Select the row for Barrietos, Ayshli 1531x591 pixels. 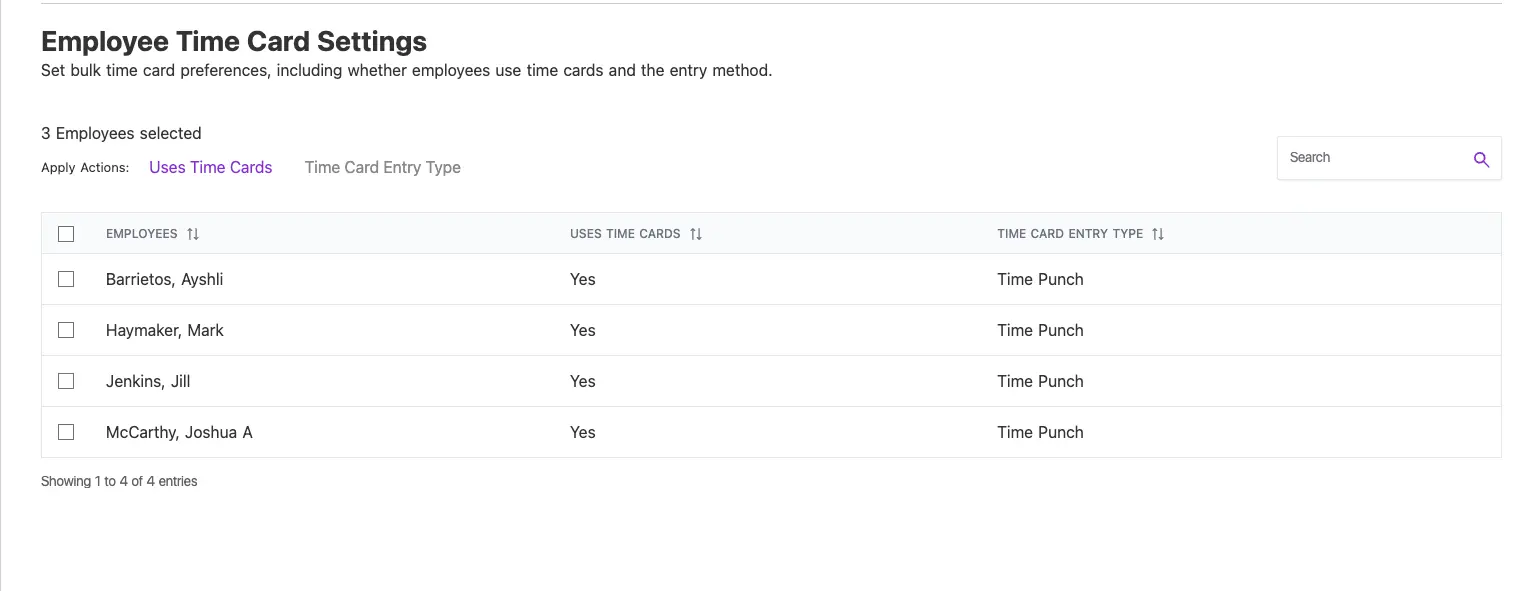164,279
